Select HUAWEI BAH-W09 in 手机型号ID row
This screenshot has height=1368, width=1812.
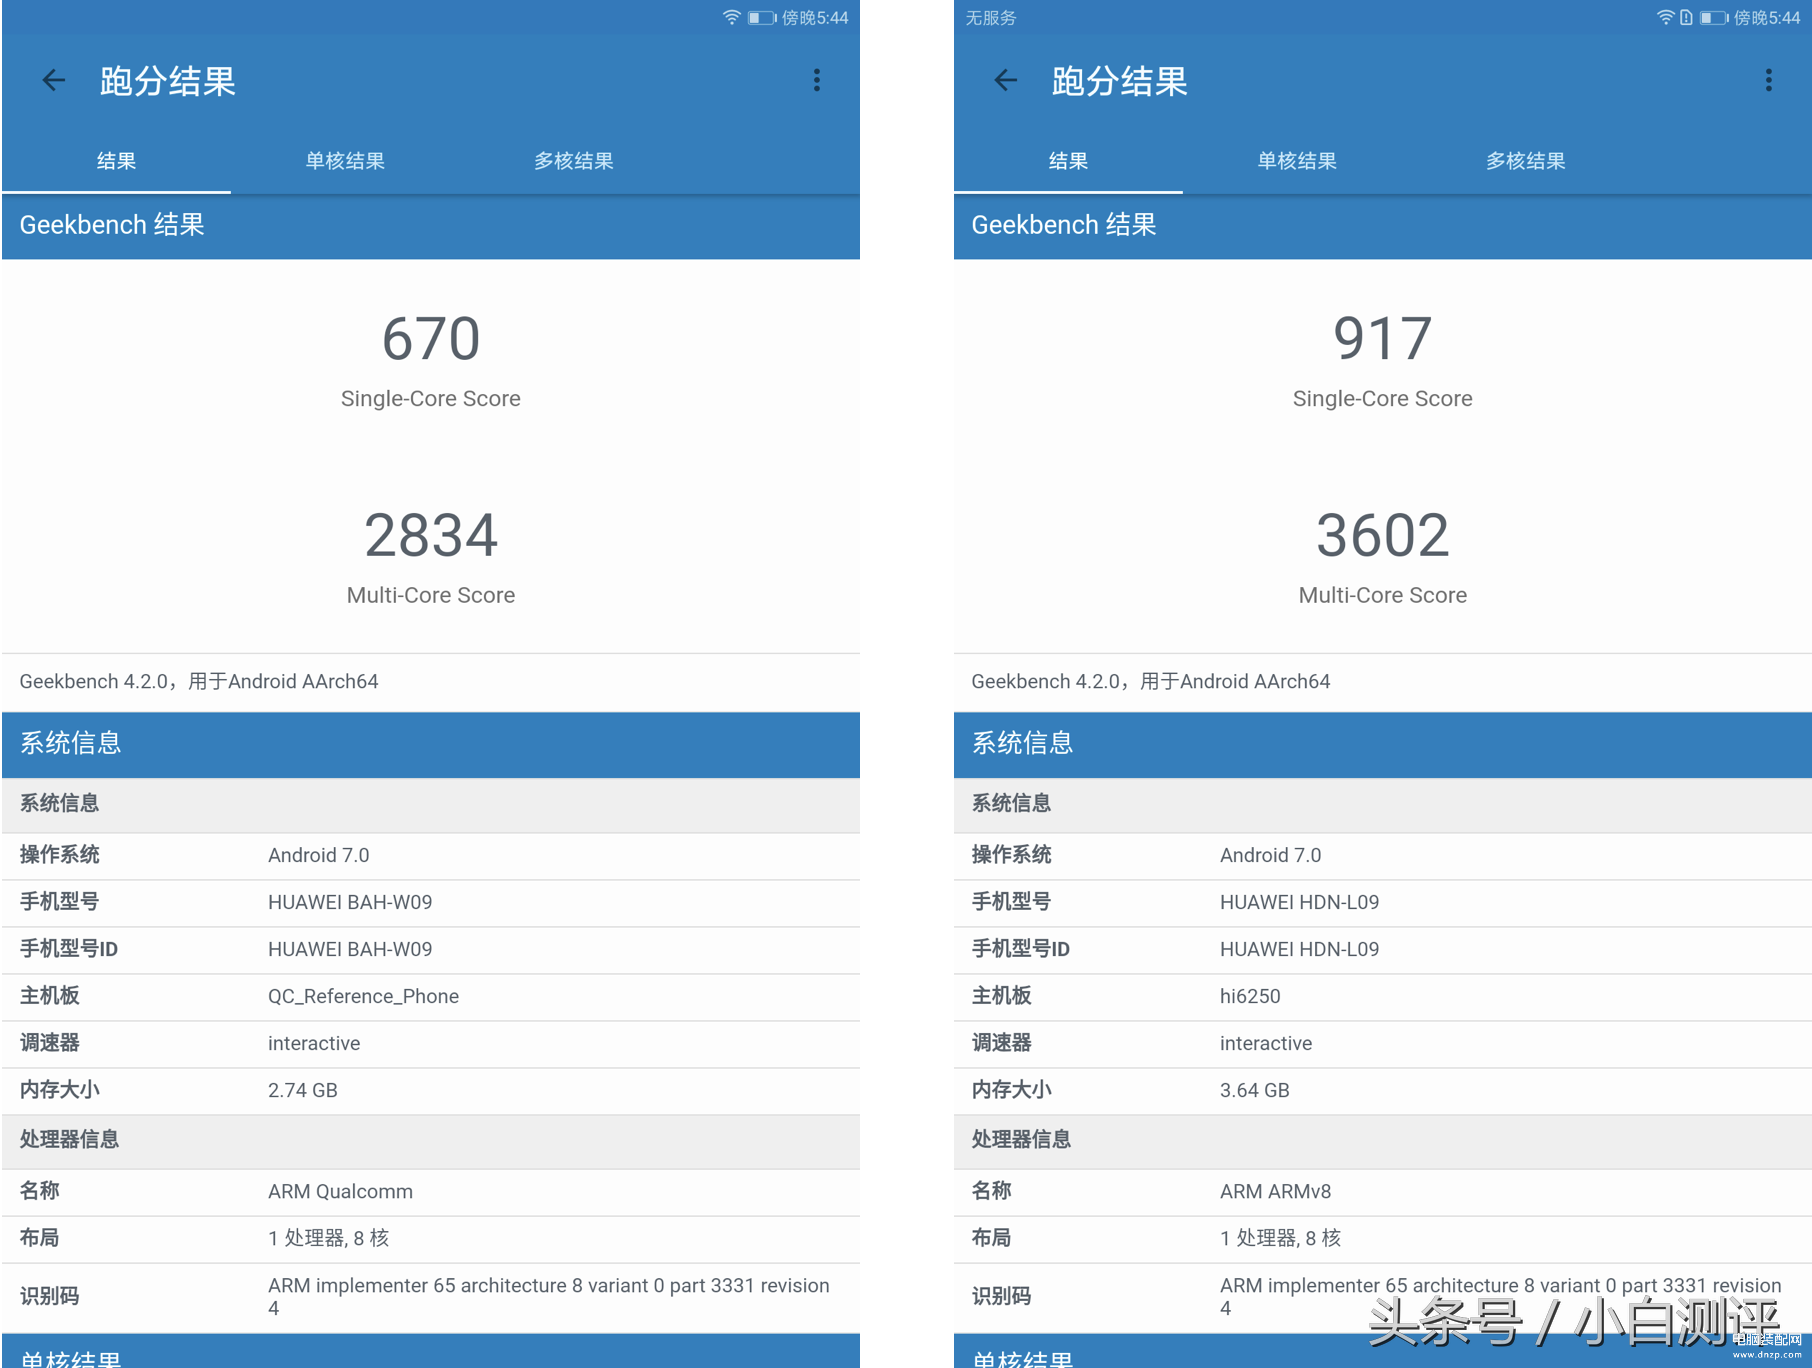click(350, 949)
